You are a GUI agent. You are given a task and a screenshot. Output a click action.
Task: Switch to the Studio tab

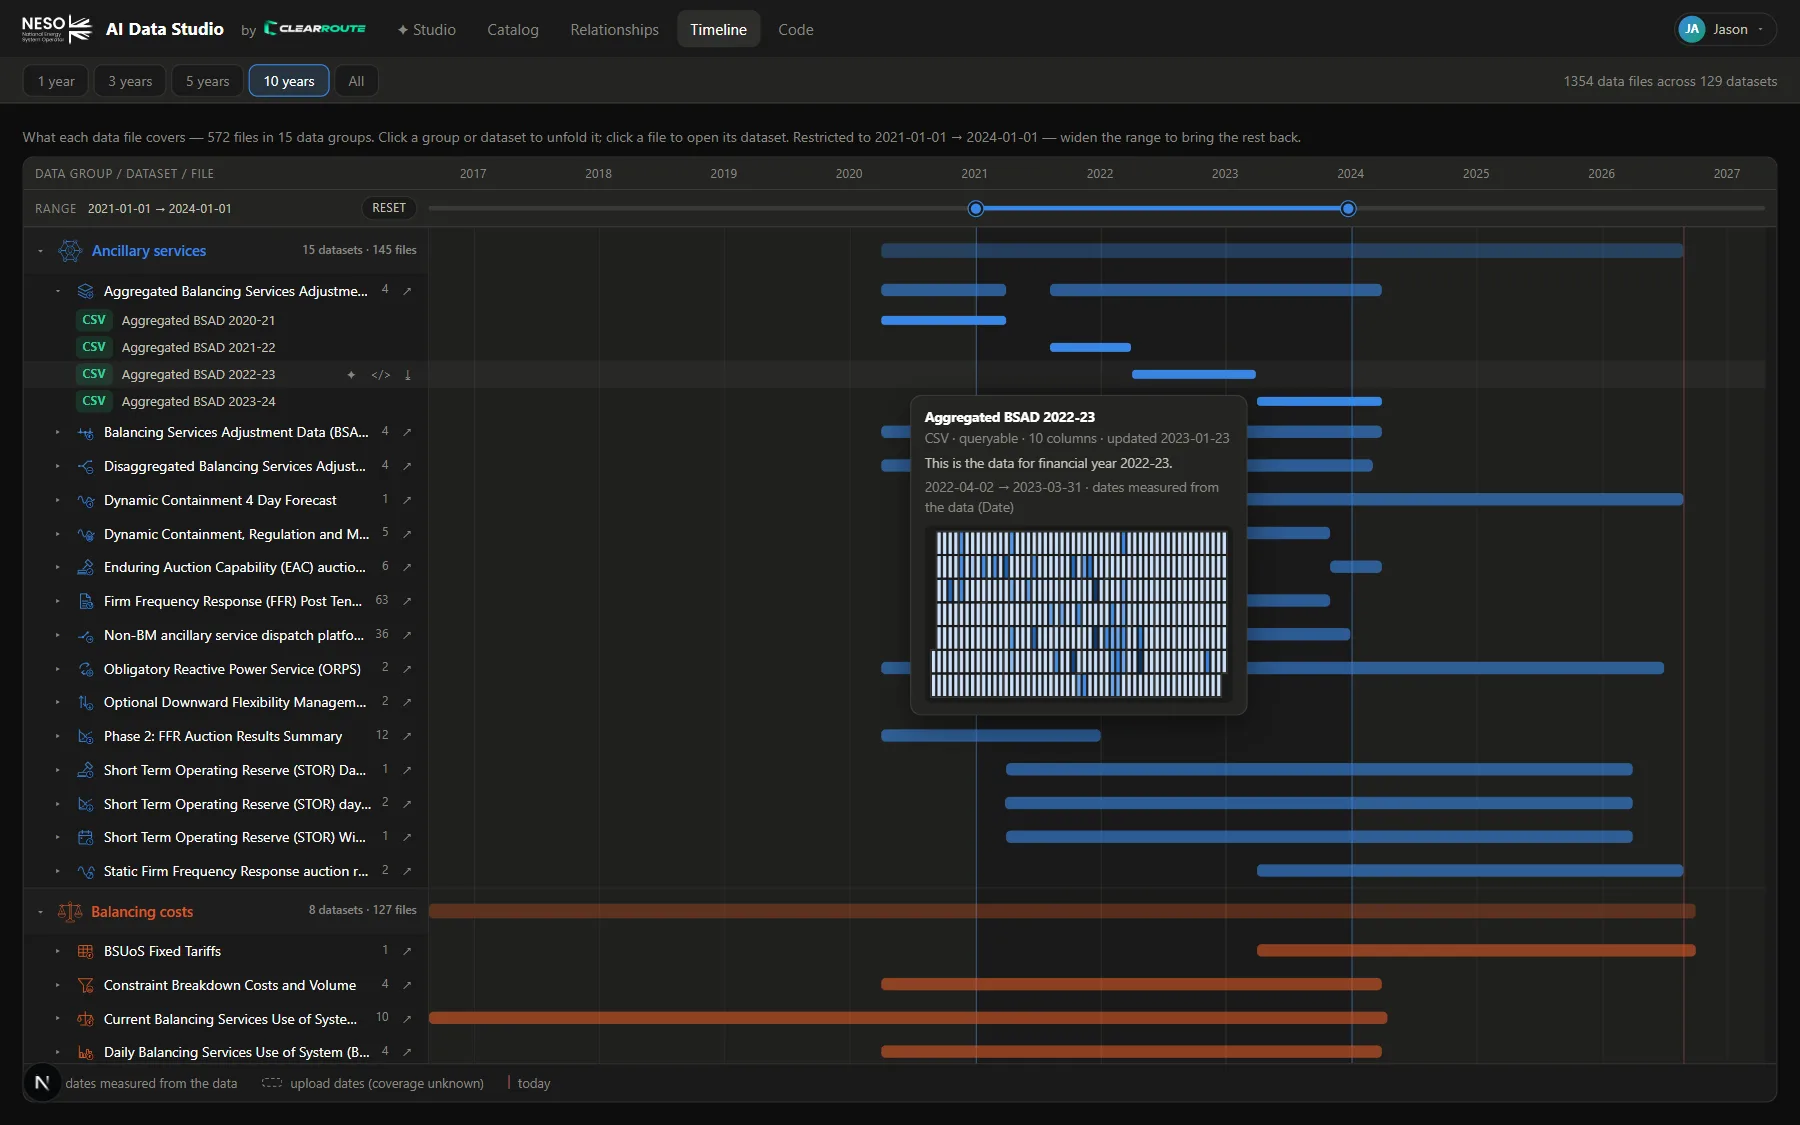tap(427, 29)
